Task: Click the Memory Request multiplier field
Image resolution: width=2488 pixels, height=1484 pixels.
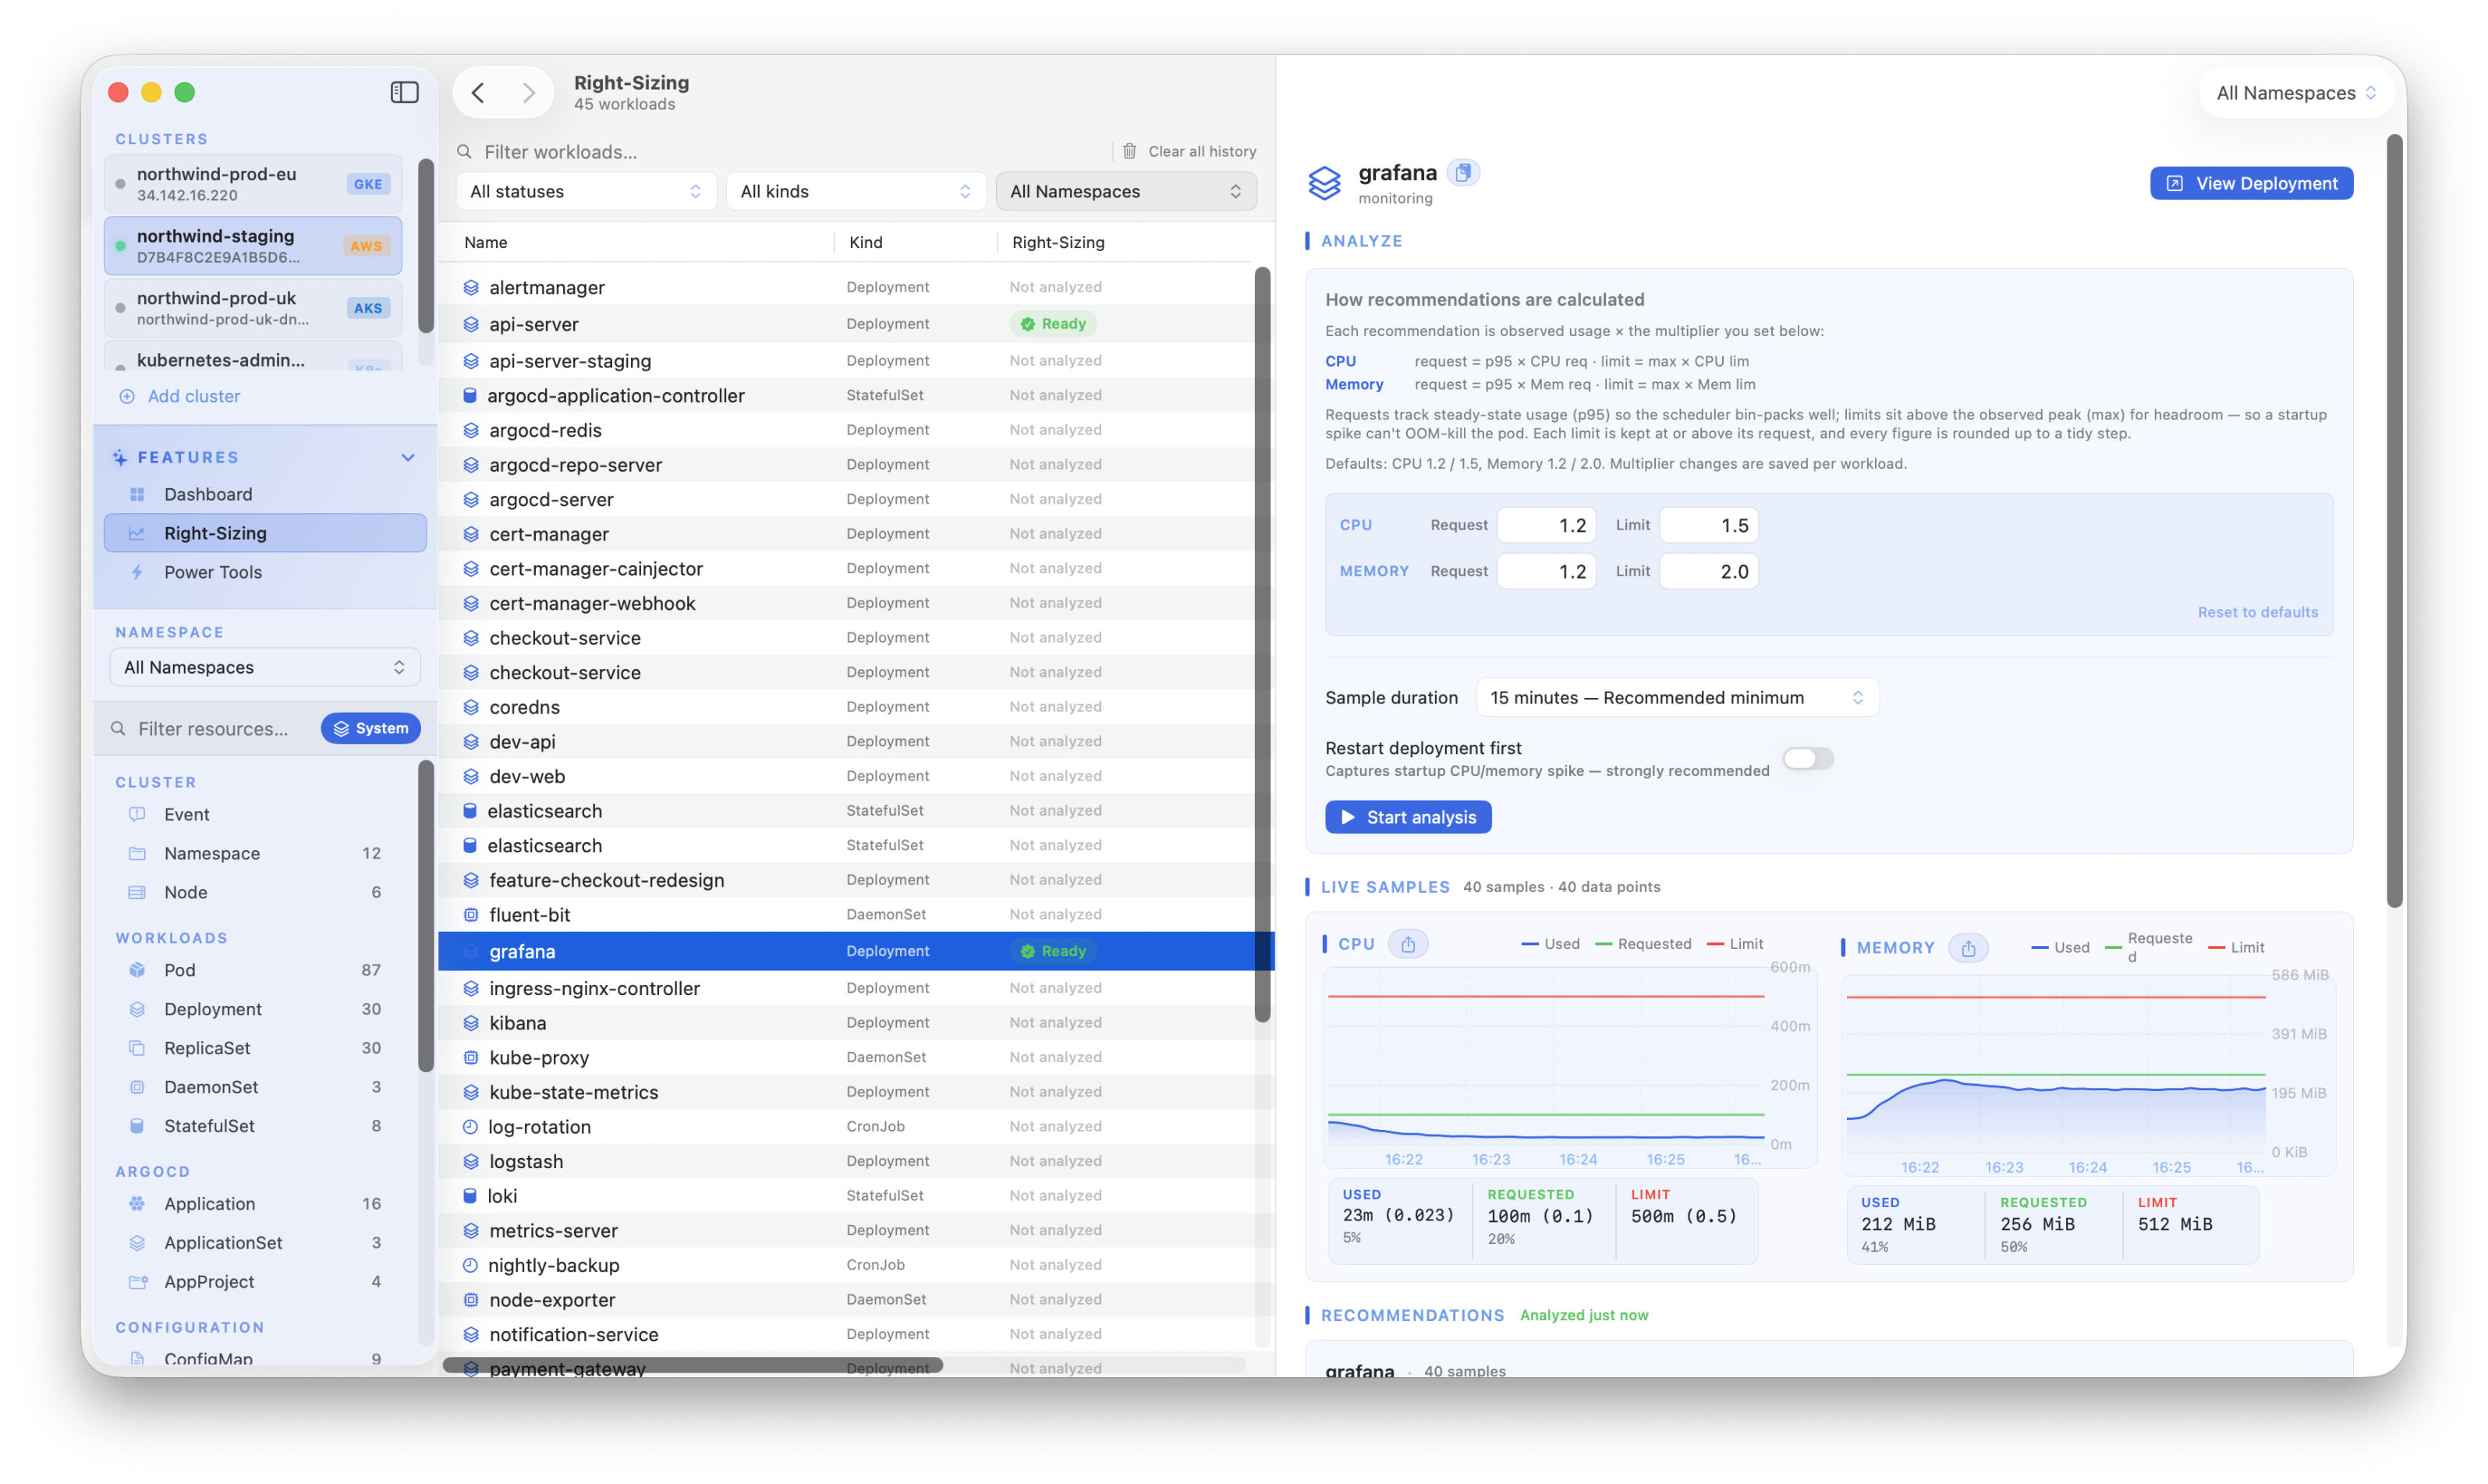Action: (1547, 571)
